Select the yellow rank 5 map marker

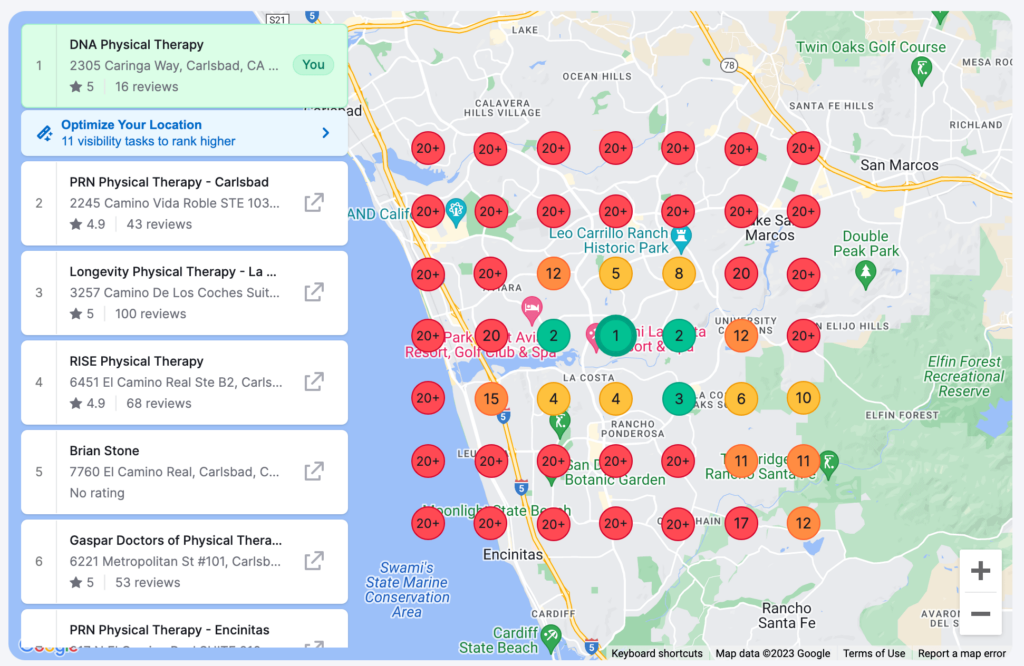(615, 274)
